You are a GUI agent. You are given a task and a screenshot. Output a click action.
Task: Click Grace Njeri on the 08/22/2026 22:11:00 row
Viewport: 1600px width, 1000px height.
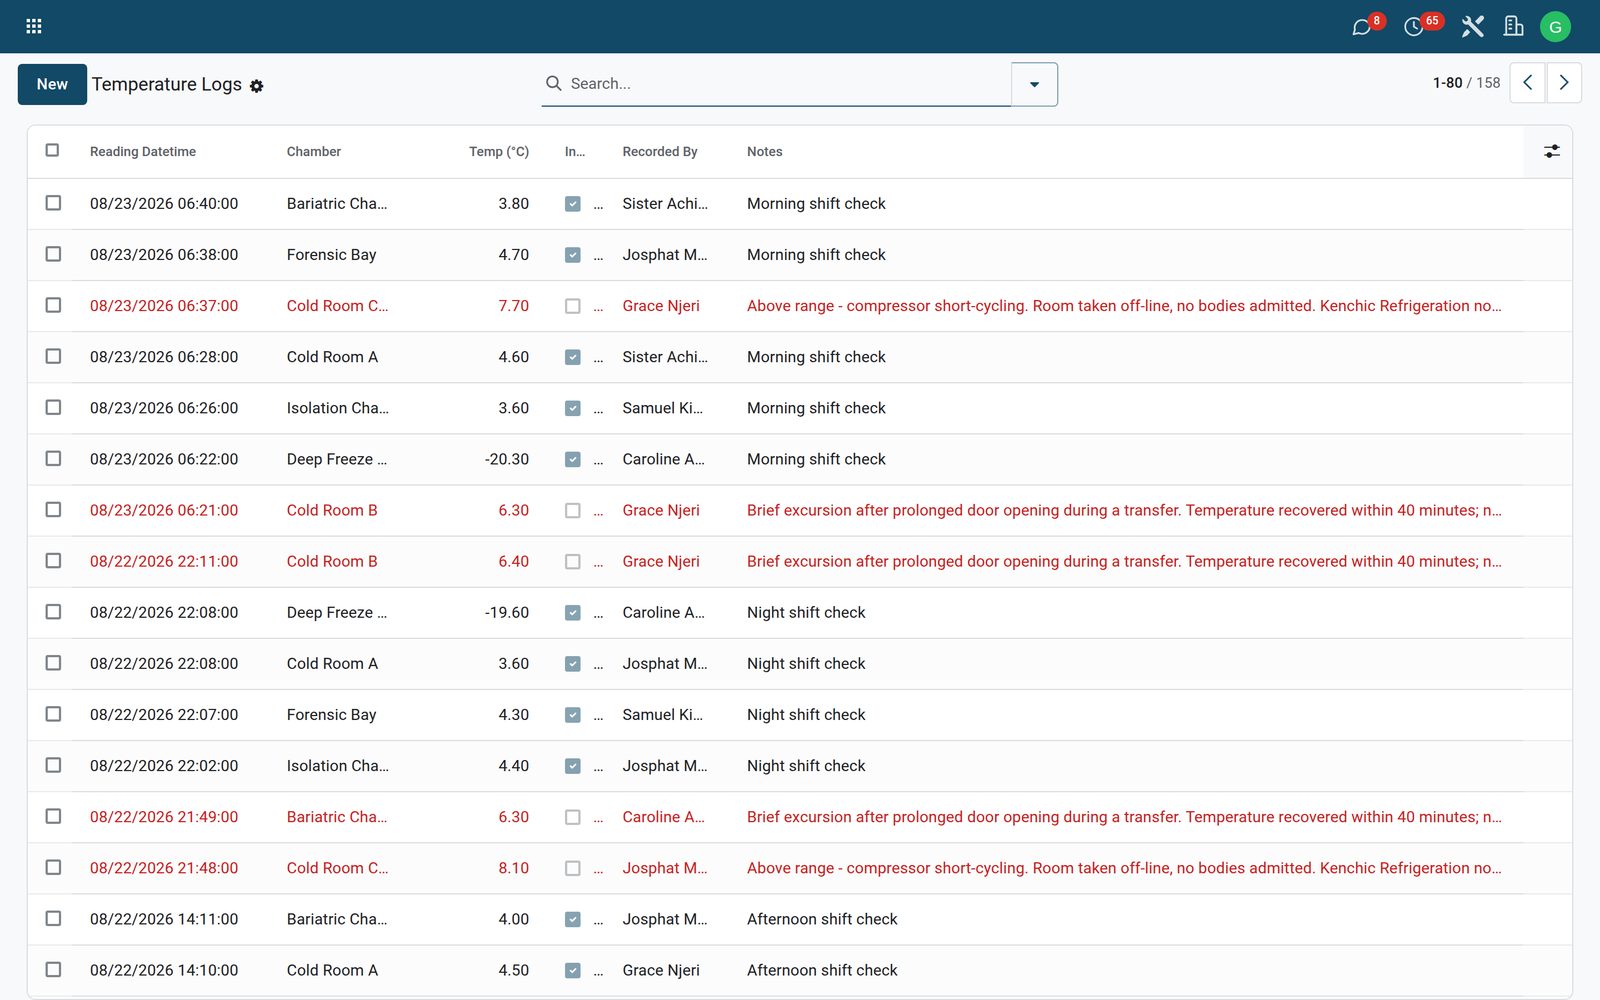(661, 561)
